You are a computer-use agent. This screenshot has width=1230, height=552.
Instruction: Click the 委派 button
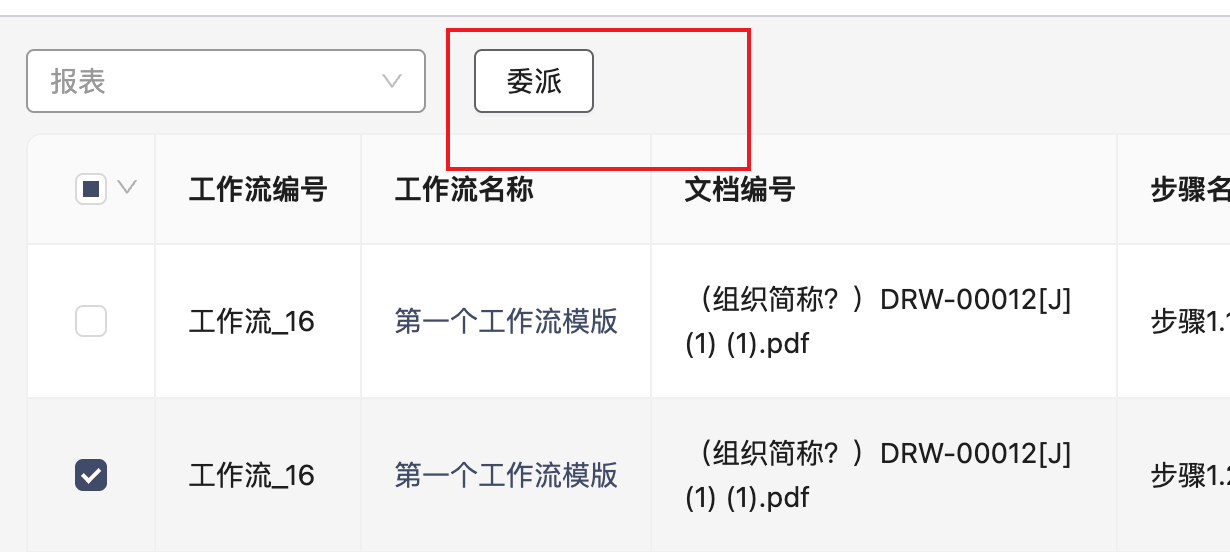534,81
